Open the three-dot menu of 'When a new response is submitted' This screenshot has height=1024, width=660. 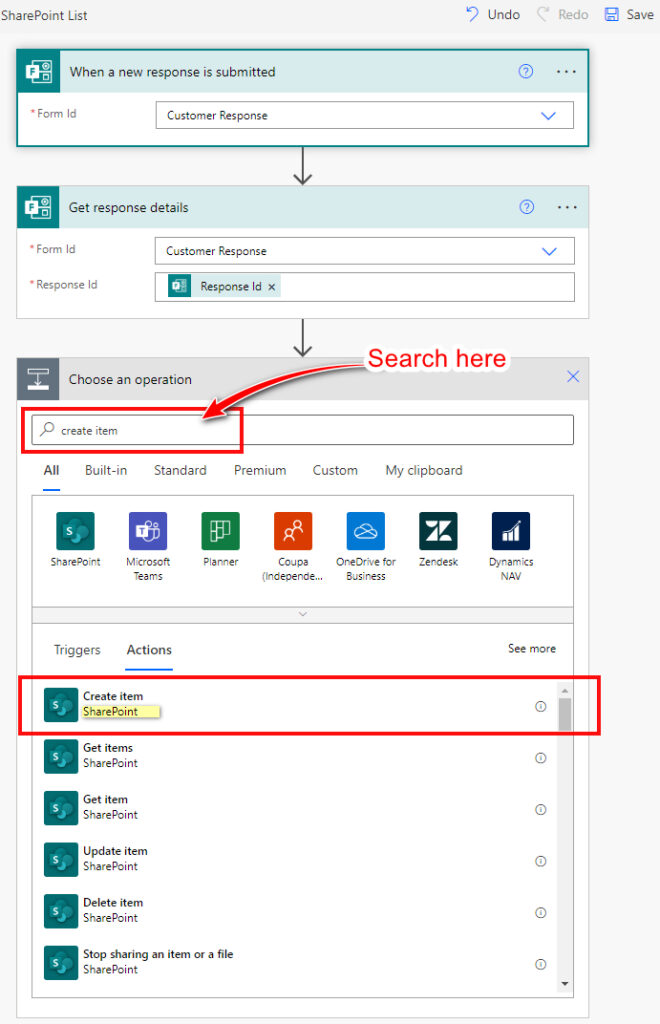tap(566, 71)
